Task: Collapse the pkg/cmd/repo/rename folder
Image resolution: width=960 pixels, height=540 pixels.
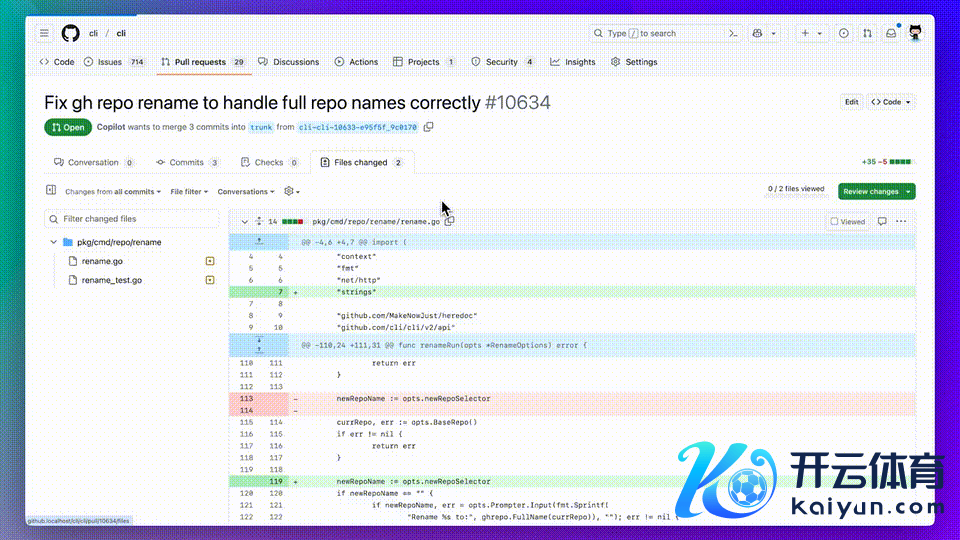Action: tap(53, 242)
